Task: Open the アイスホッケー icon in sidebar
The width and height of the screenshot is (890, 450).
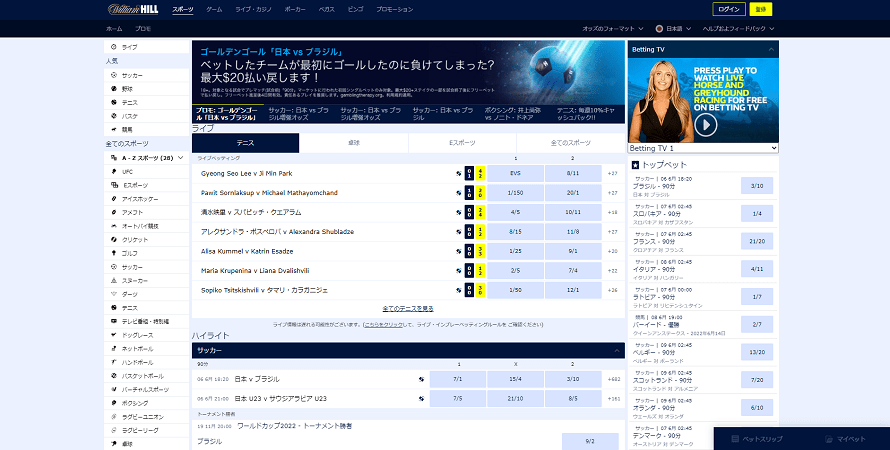Action: 114,199
